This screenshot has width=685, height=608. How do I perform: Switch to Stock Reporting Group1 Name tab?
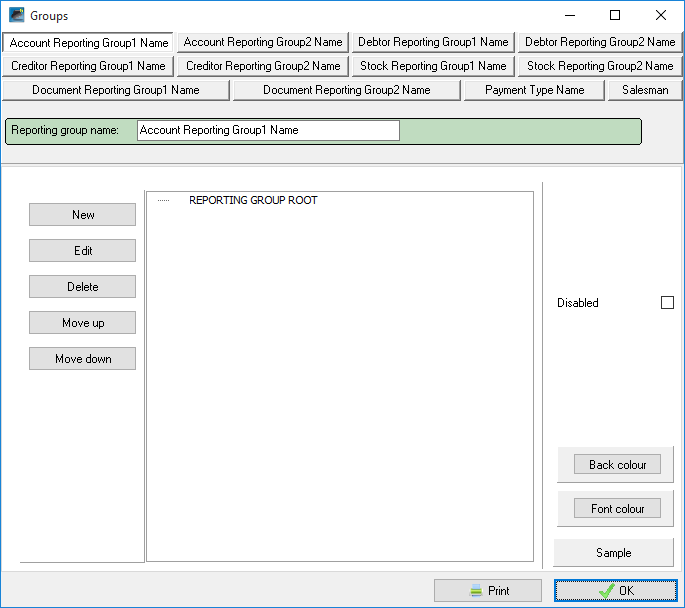(x=433, y=66)
